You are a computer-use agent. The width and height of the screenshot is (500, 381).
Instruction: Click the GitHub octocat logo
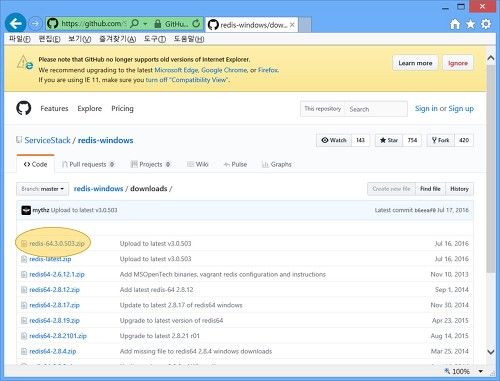point(24,108)
